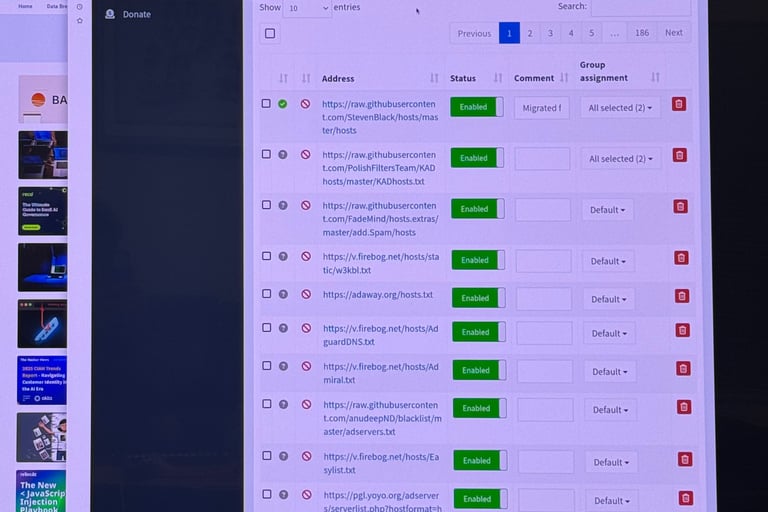Image resolution: width=768 pixels, height=512 pixels.
Task: Go to page 4 of the list
Action: (x=571, y=33)
